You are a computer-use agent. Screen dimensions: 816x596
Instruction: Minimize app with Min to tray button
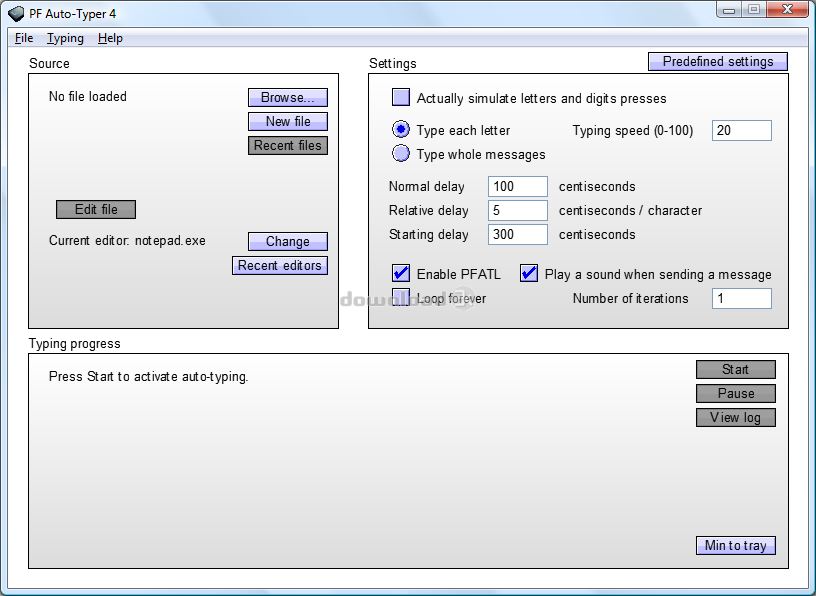735,546
